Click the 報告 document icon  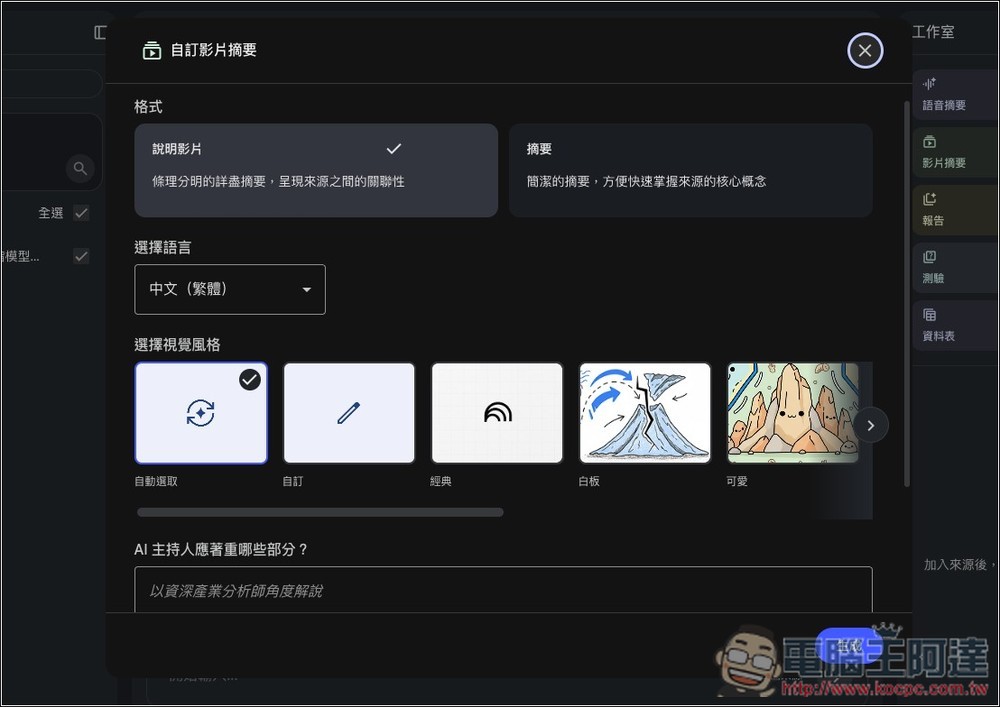tap(929, 199)
